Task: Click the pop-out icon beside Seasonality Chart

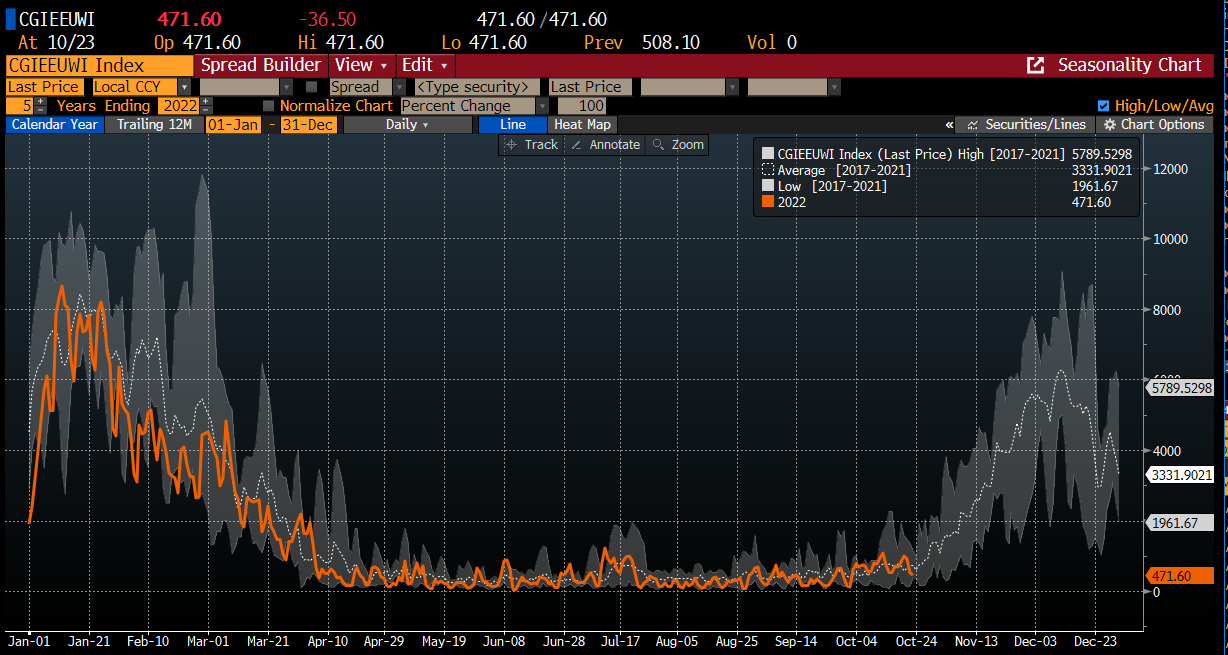Action: (1037, 65)
